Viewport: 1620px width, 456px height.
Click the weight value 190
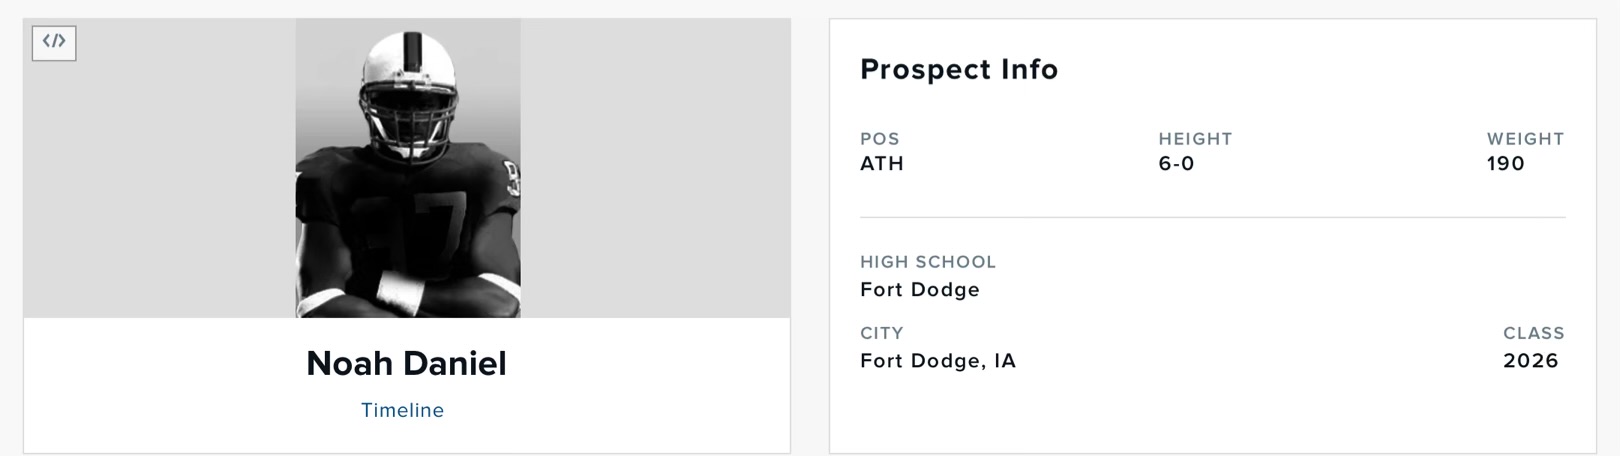pyautogui.click(x=1506, y=164)
